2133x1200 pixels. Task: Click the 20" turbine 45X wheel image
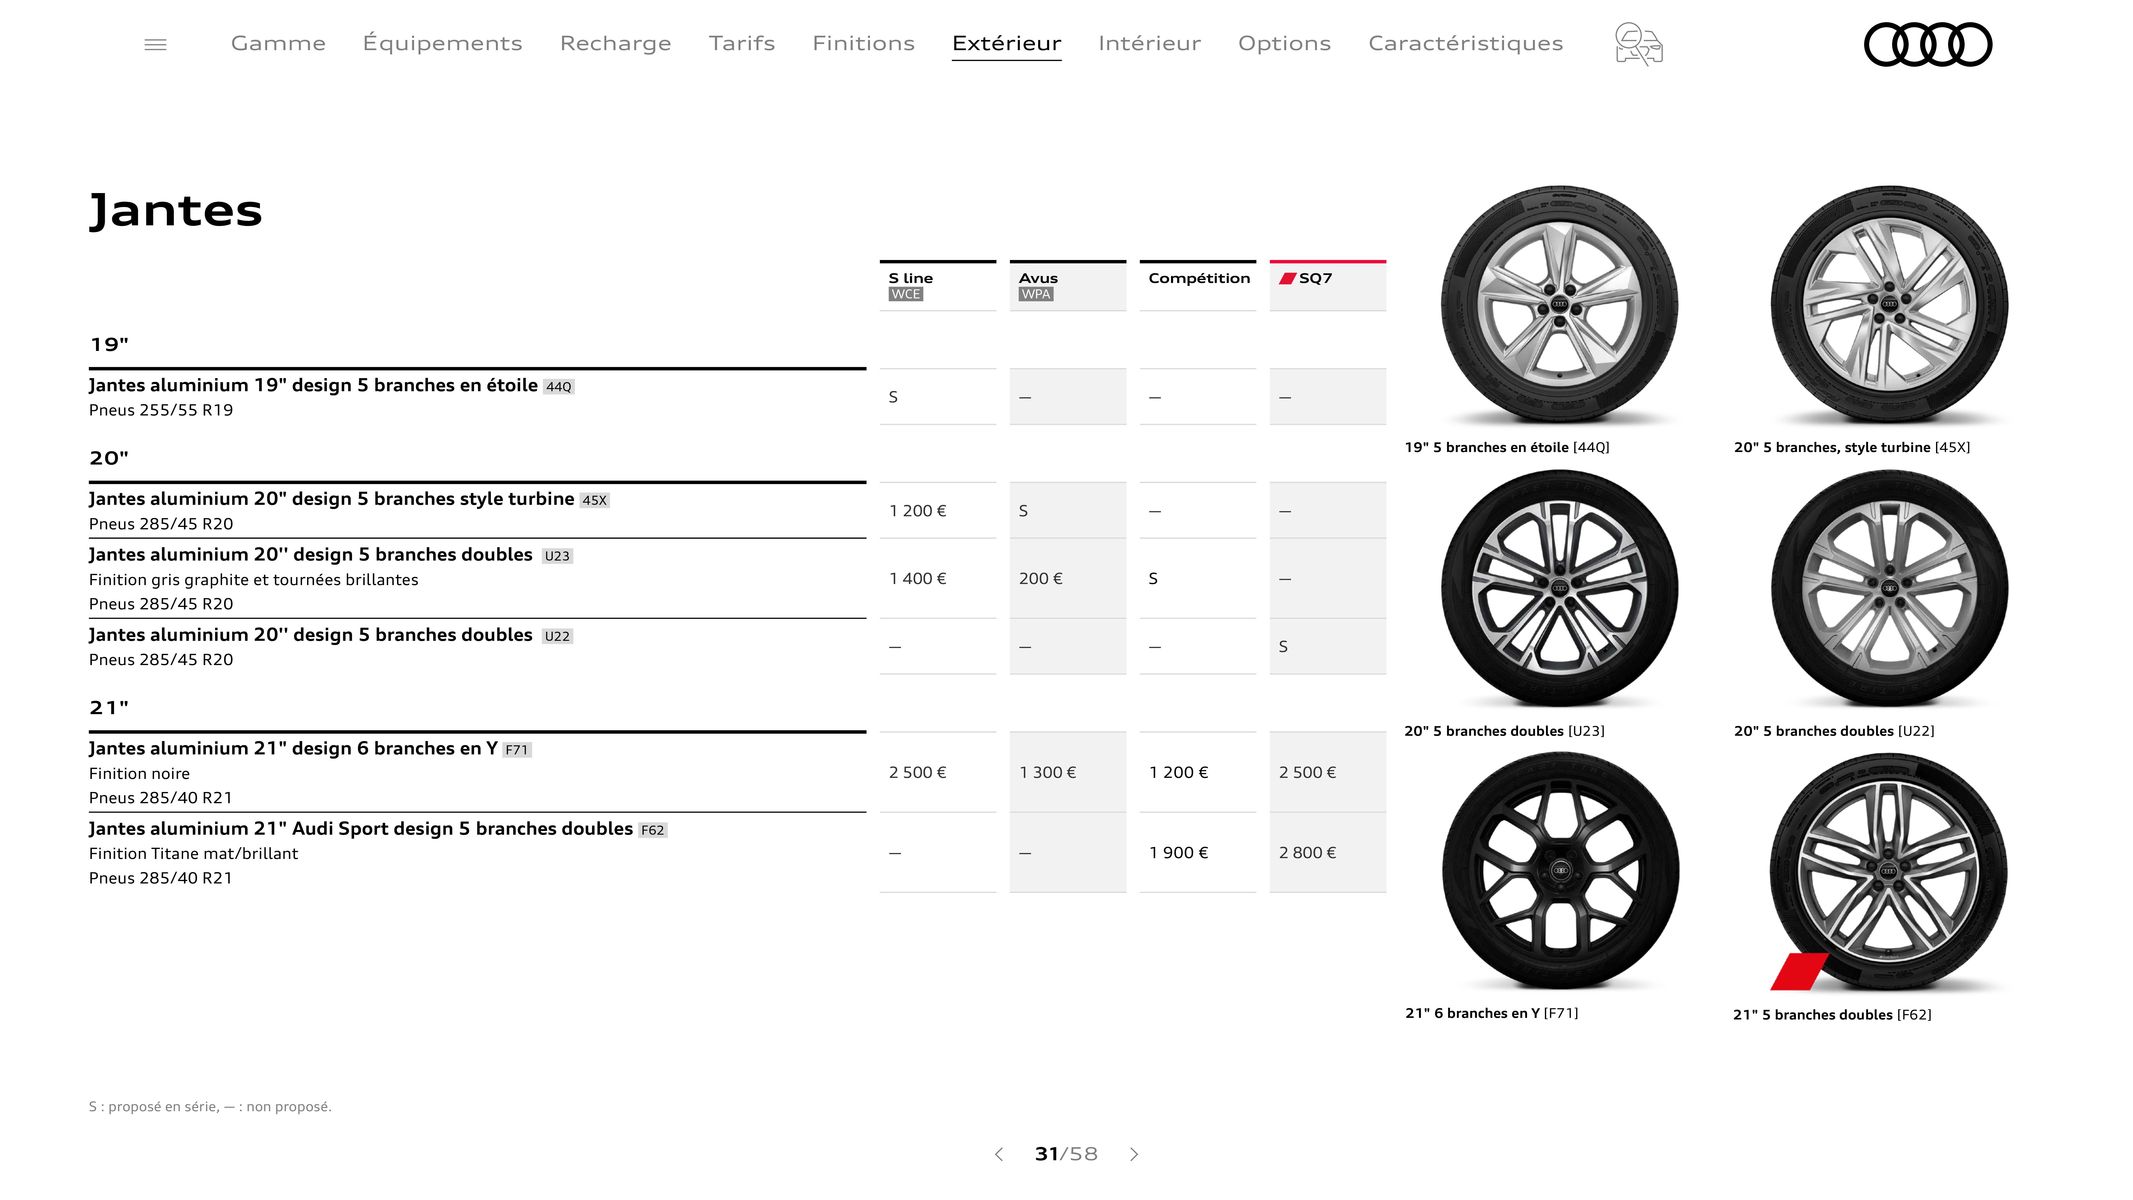[x=1889, y=304]
